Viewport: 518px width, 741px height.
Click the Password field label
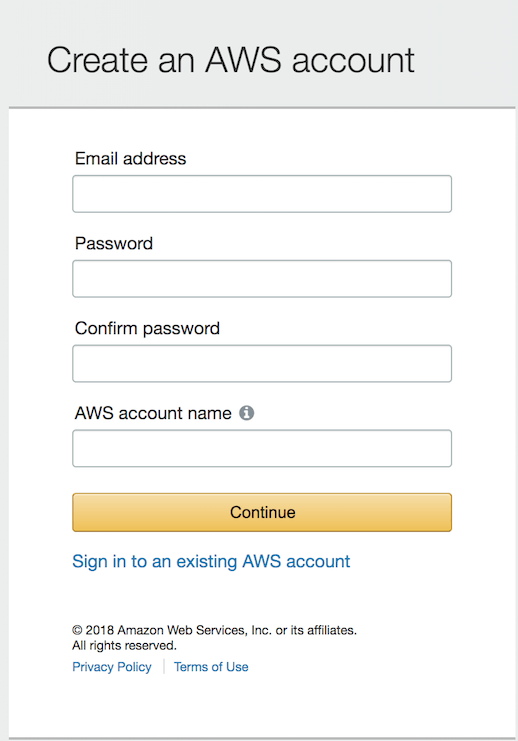[114, 243]
